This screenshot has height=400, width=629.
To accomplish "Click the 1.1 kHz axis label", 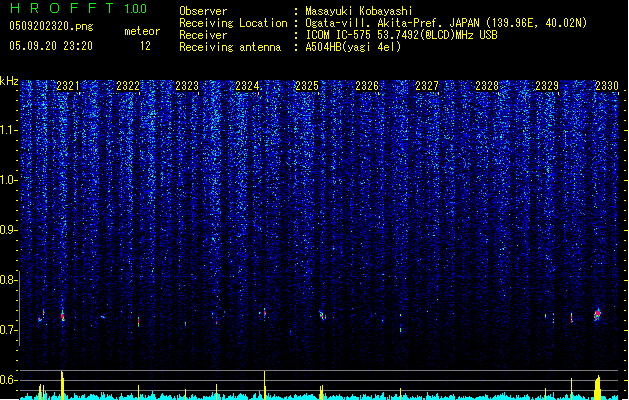I will 9,130.
